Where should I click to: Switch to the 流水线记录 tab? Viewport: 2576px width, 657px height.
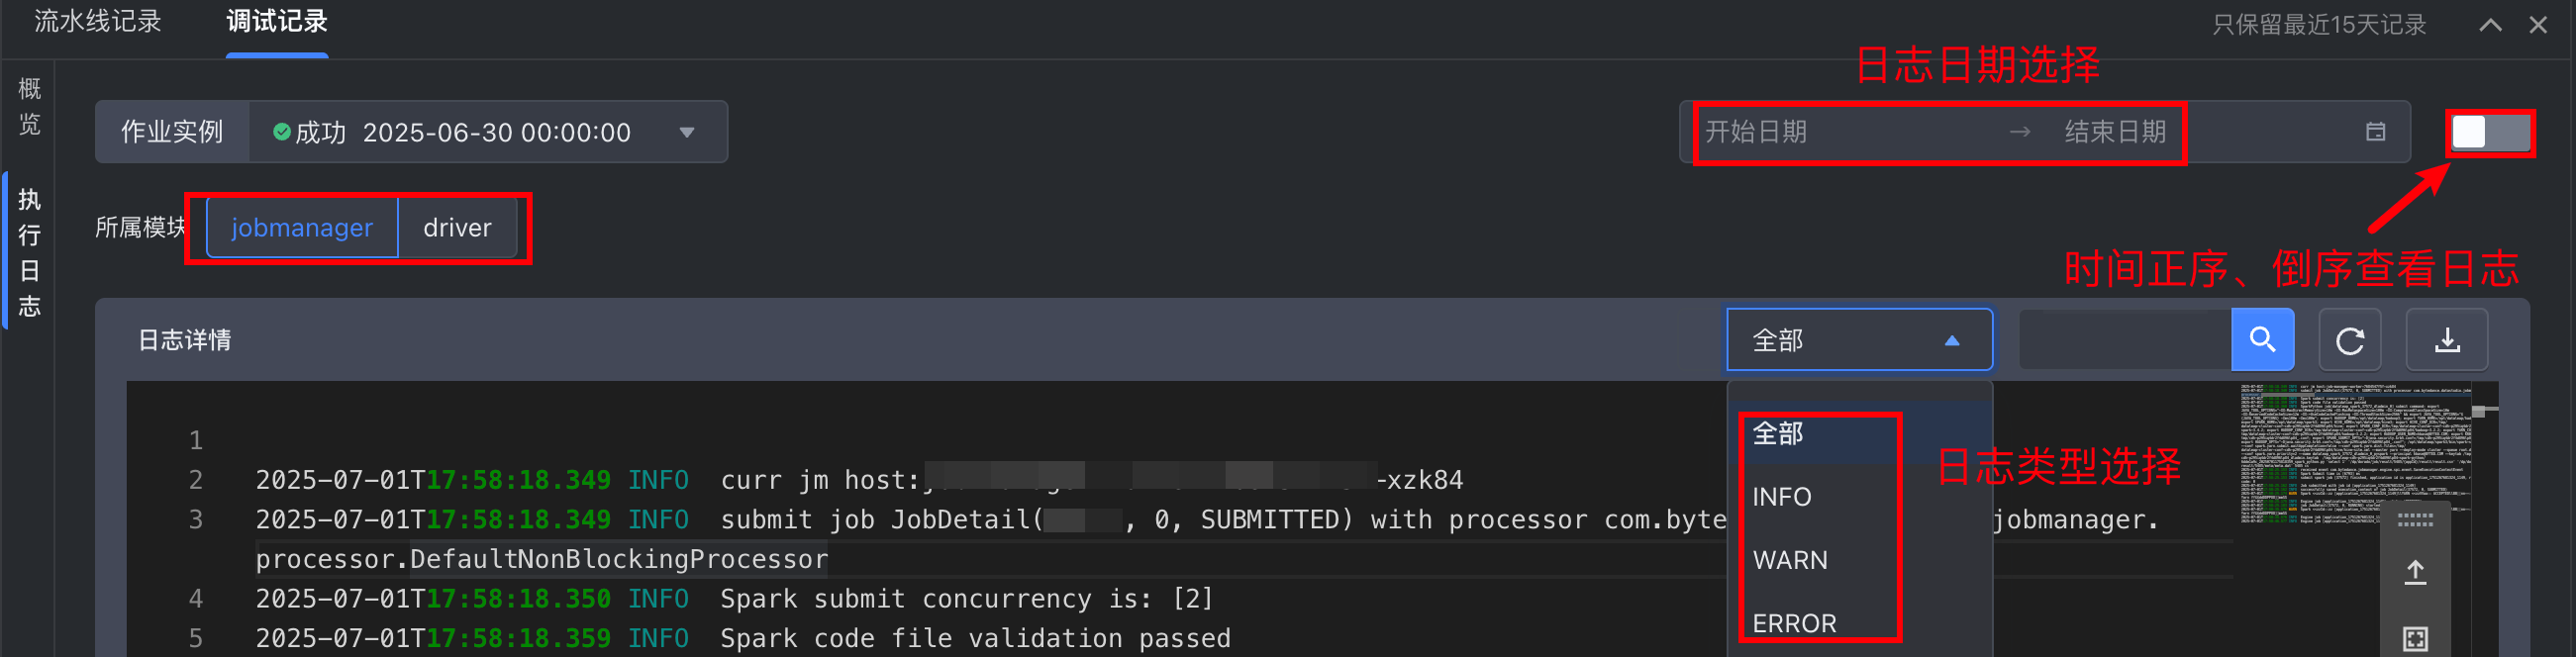pyautogui.click(x=98, y=22)
